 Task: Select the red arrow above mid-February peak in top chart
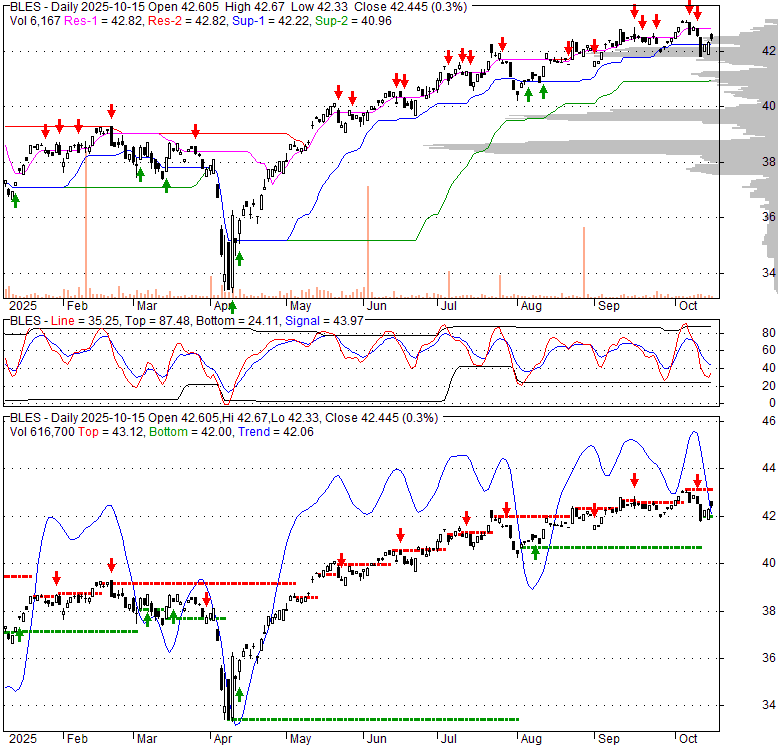[x=111, y=111]
